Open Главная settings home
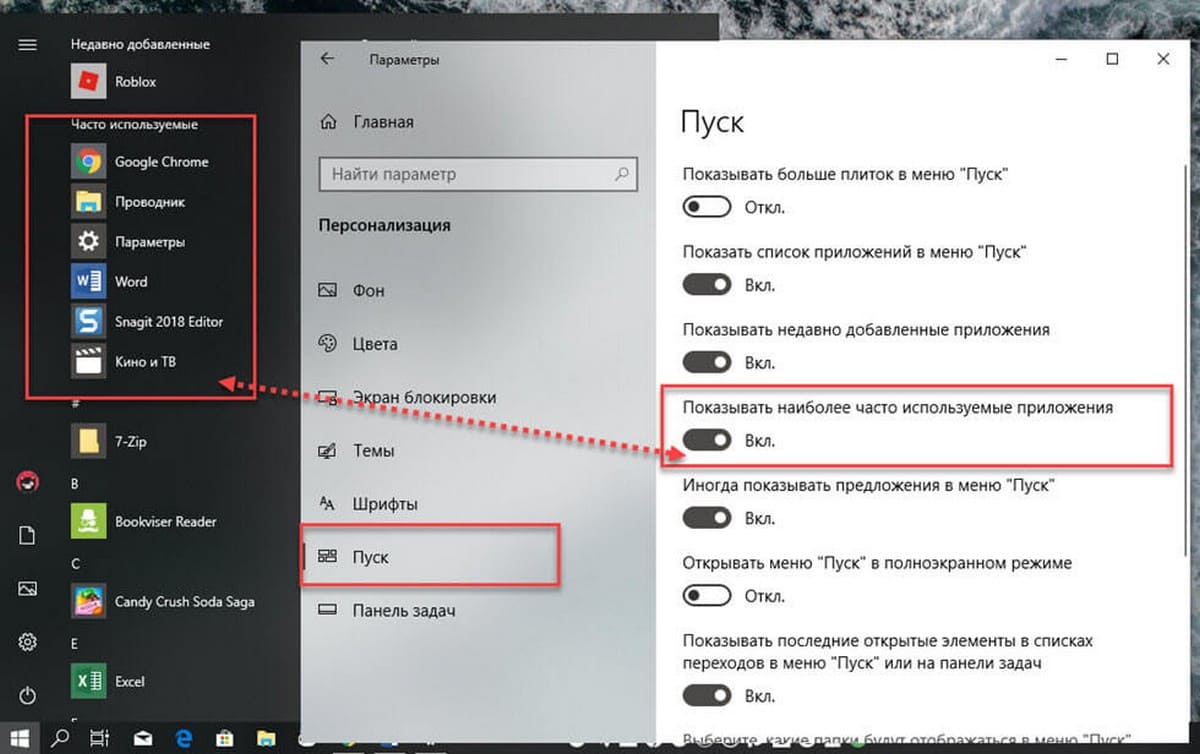This screenshot has height=754, width=1200. click(365, 122)
